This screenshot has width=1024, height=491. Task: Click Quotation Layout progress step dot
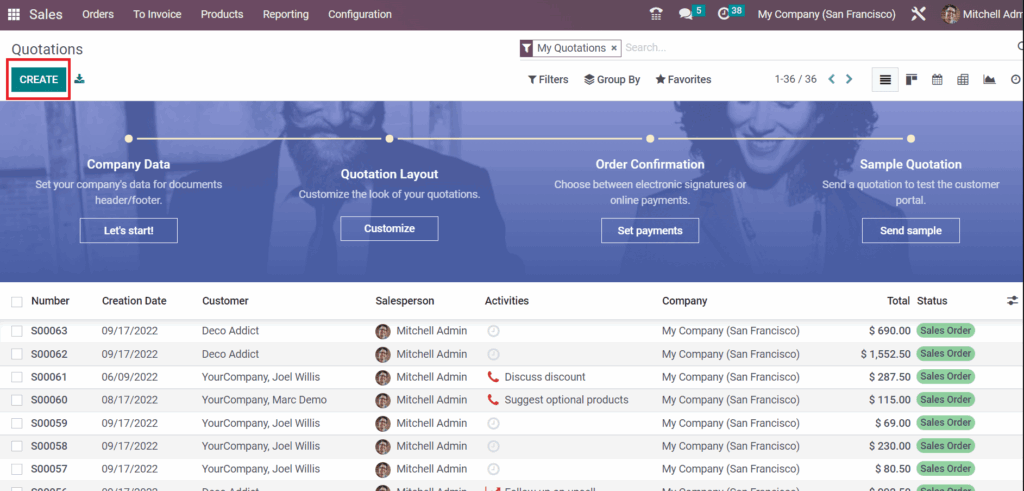pyautogui.click(x=389, y=138)
